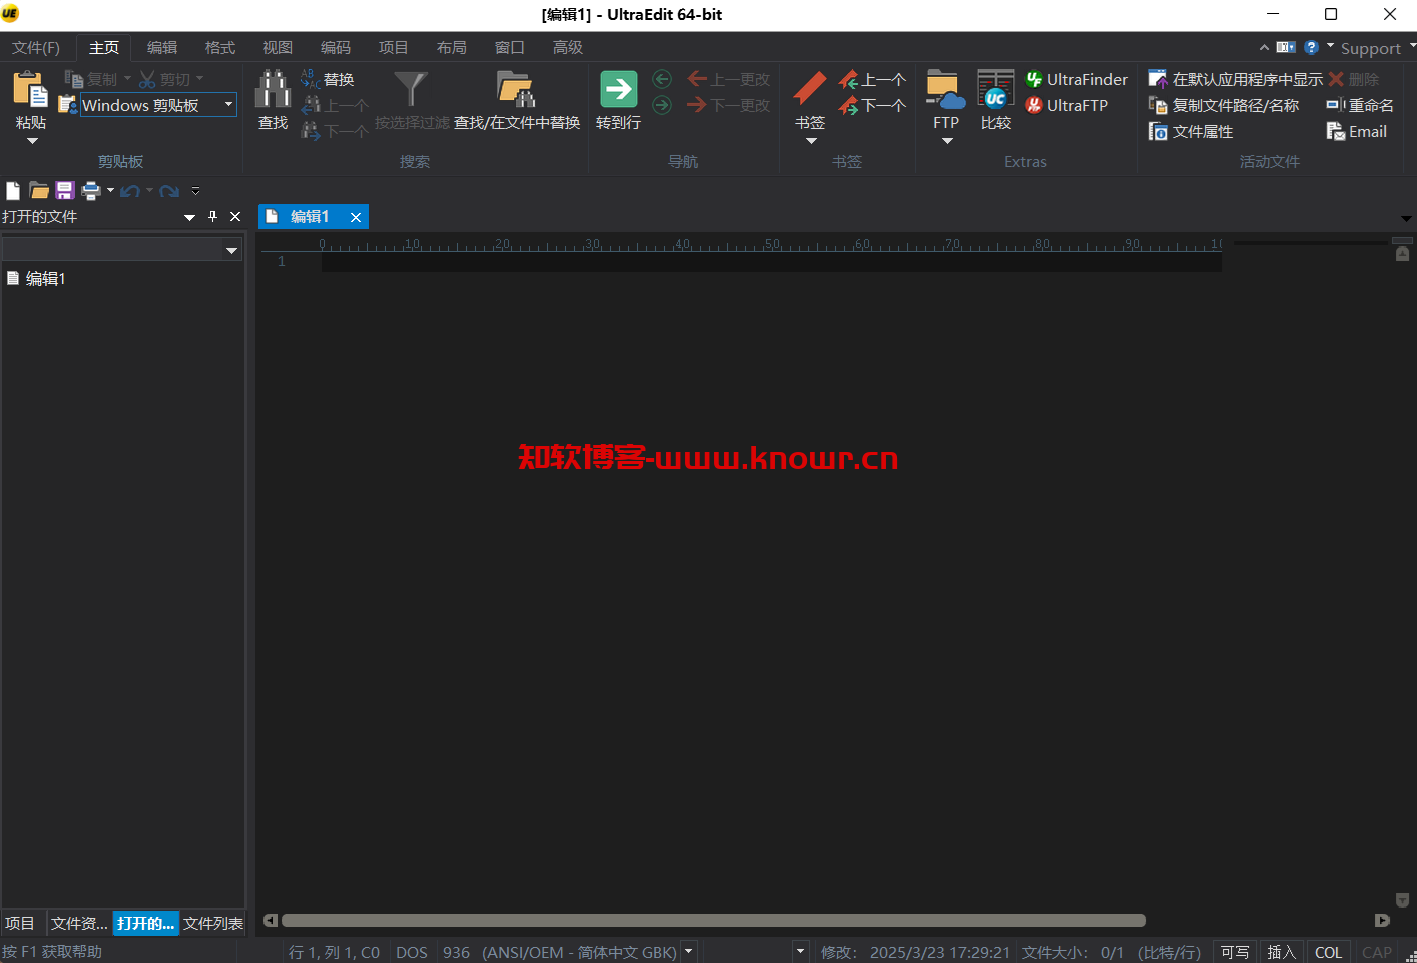Launch UltraFinder
Viewport: 1417px width, 963px height.
1077,79
